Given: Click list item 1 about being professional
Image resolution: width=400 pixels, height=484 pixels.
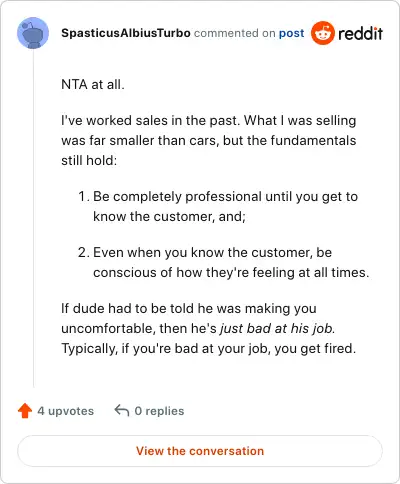Looking at the screenshot, I should click(218, 206).
